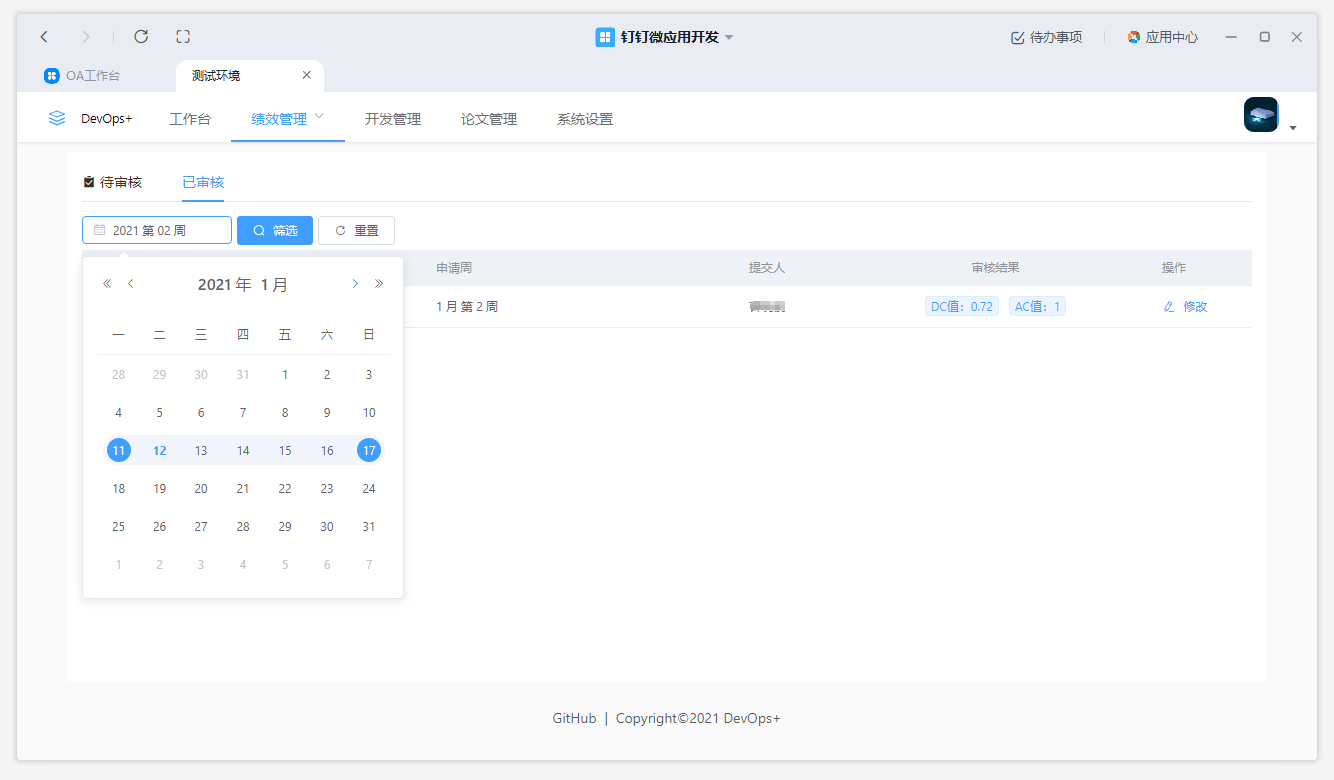Close the 测试环境 tab
Screen dimensions: 1334x780
point(307,75)
